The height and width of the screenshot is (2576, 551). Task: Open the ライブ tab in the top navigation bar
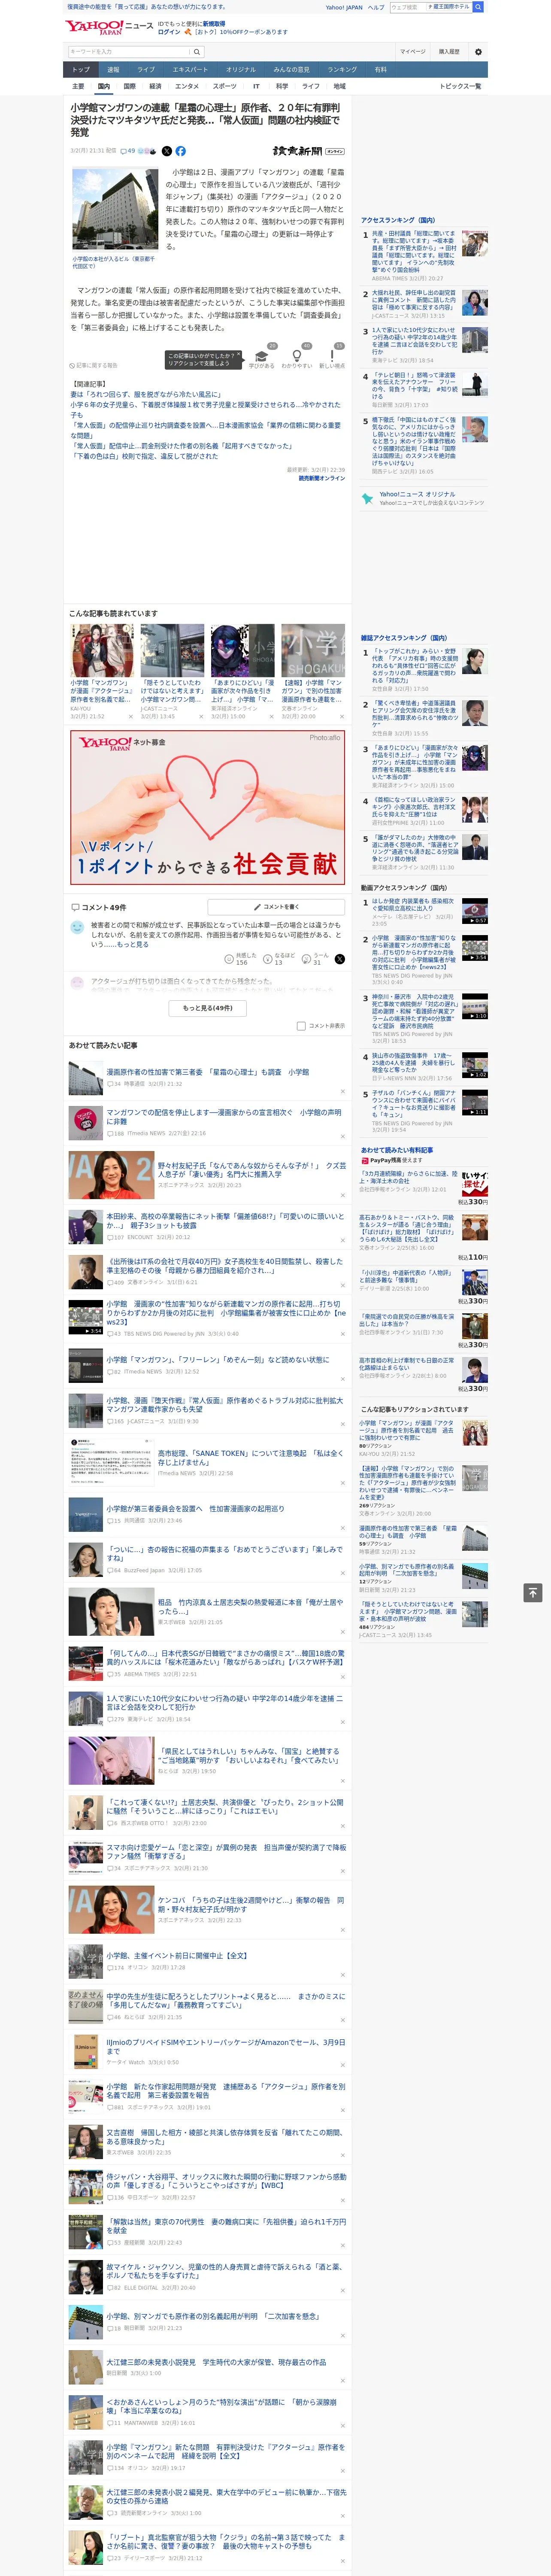(146, 70)
